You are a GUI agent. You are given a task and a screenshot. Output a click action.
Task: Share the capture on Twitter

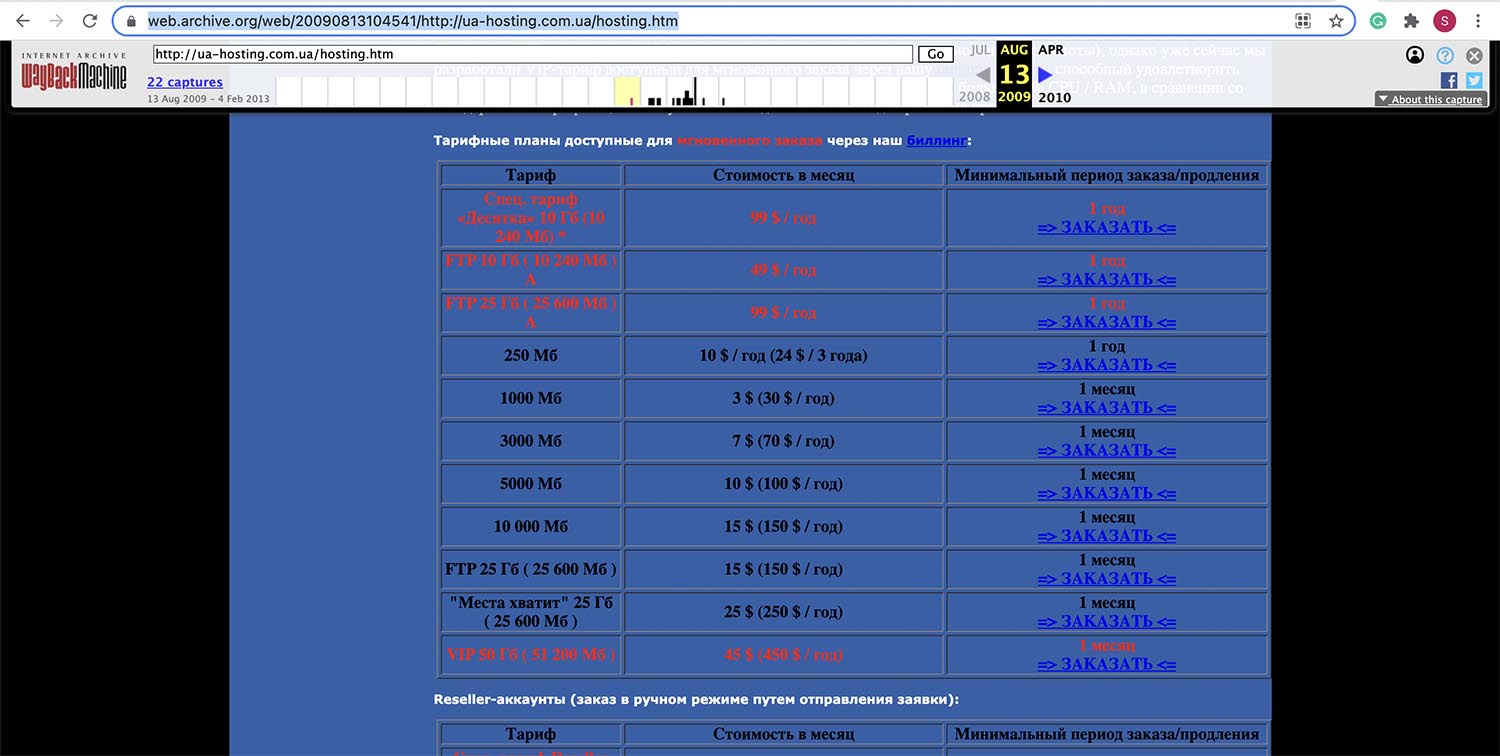pyautogui.click(x=1474, y=80)
